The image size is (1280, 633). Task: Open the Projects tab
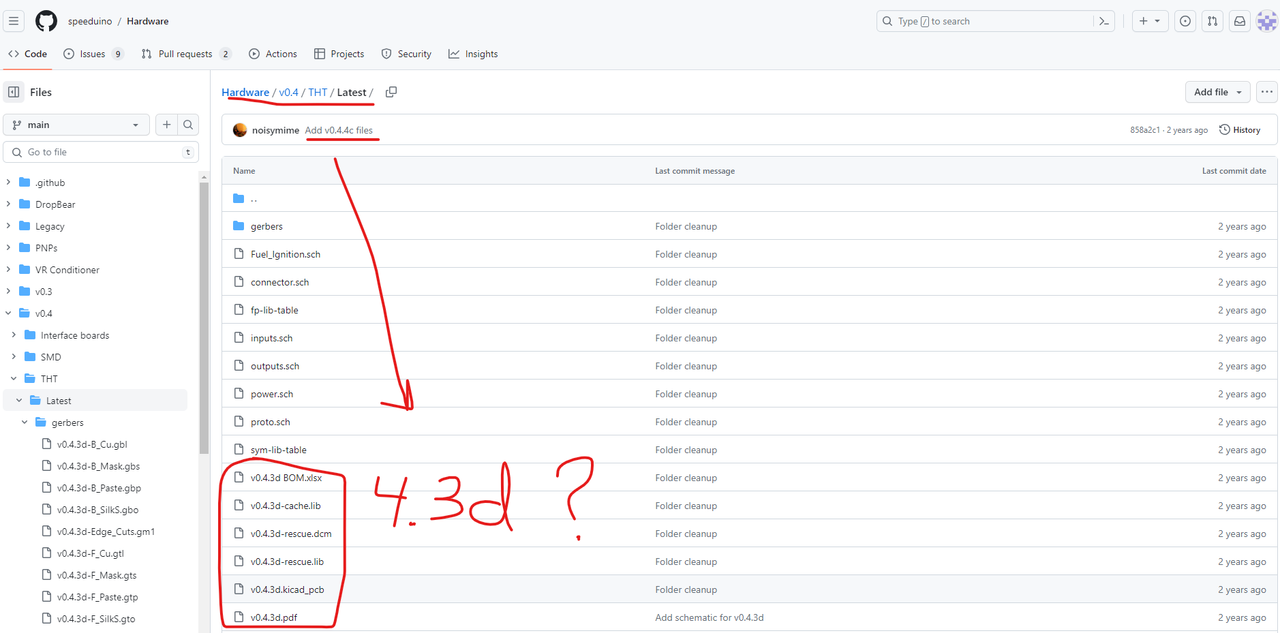(339, 54)
